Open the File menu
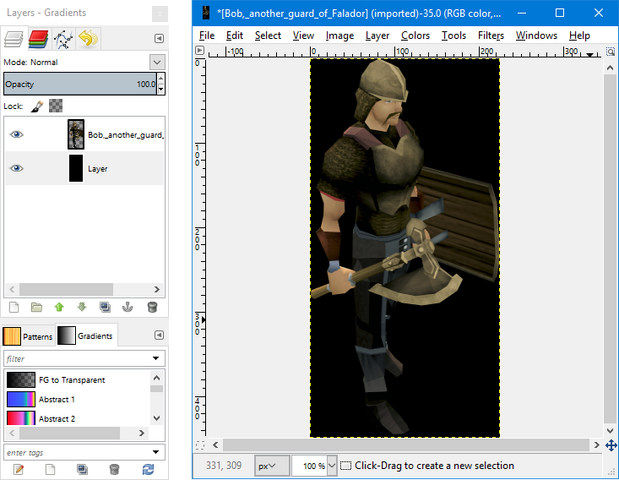The image size is (619, 480). [207, 36]
